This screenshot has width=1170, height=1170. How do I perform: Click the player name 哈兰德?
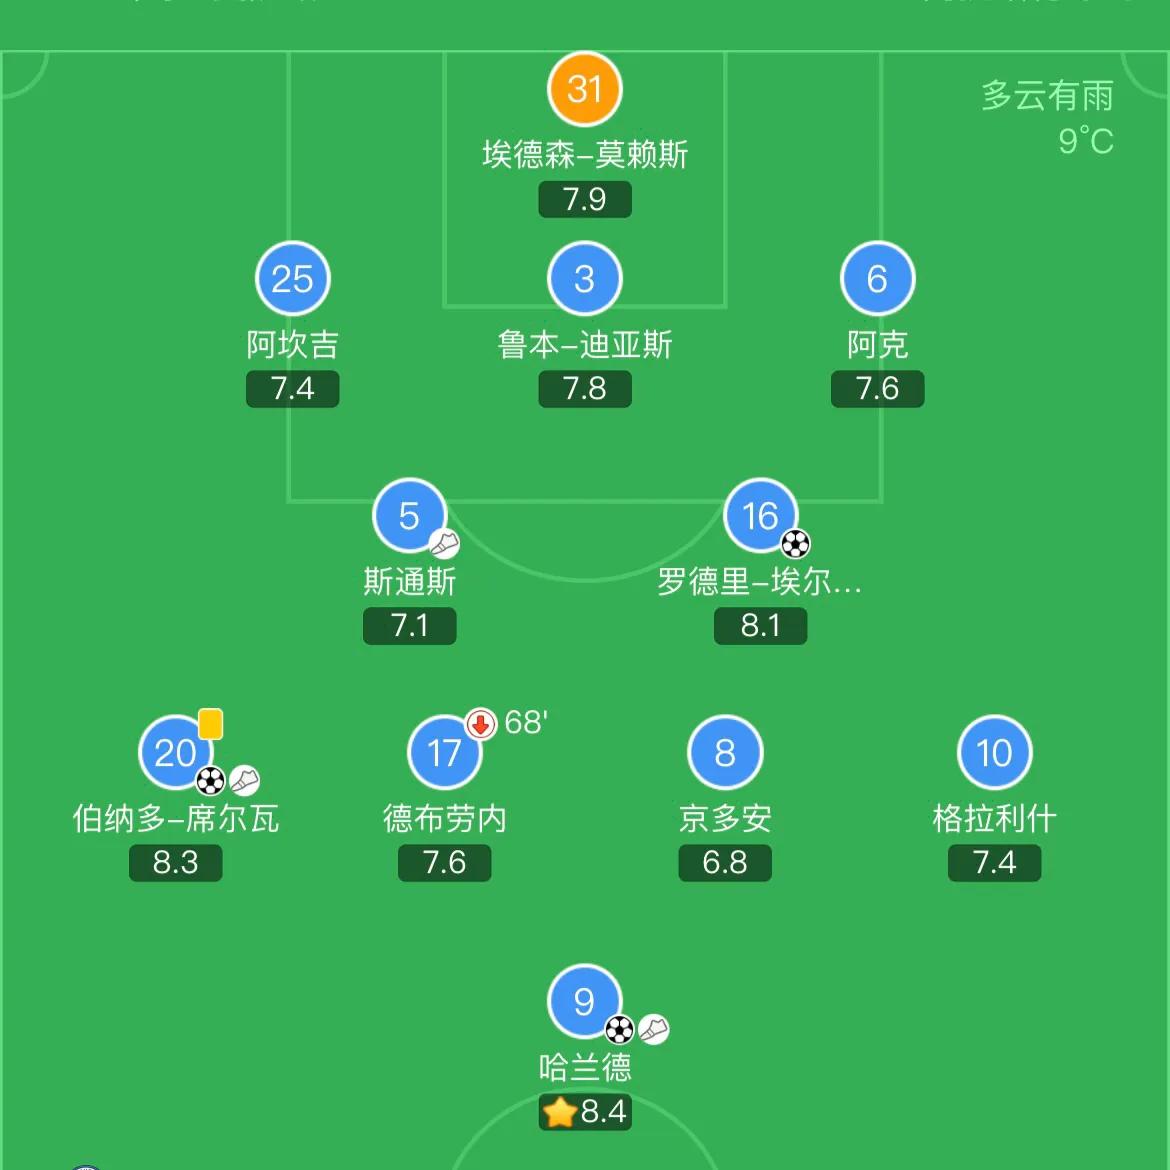pyautogui.click(x=585, y=1068)
